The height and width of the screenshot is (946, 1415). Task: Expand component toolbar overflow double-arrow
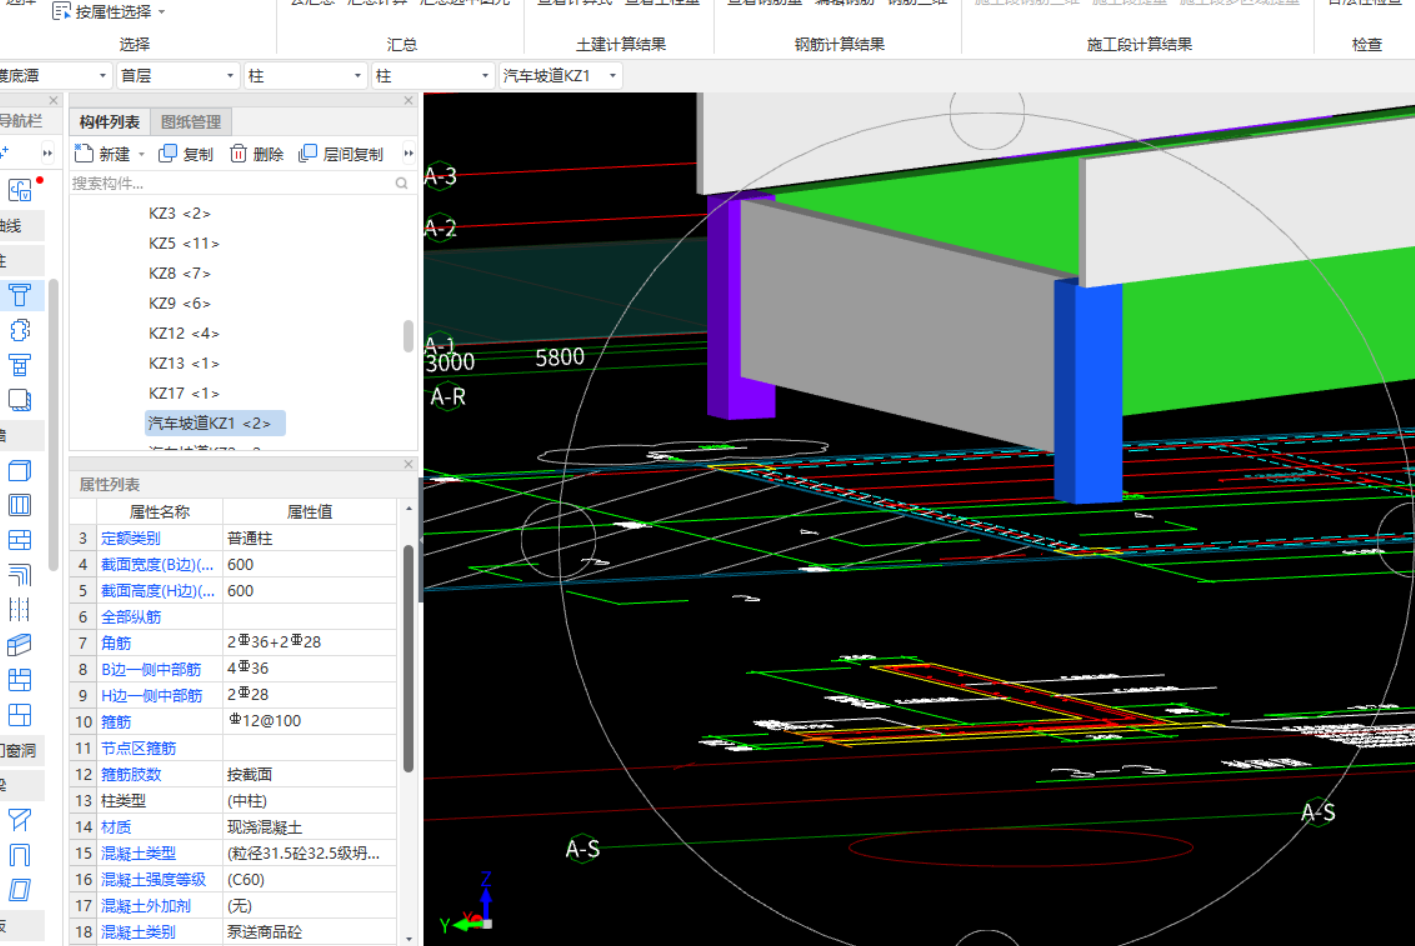click(408, 153)
